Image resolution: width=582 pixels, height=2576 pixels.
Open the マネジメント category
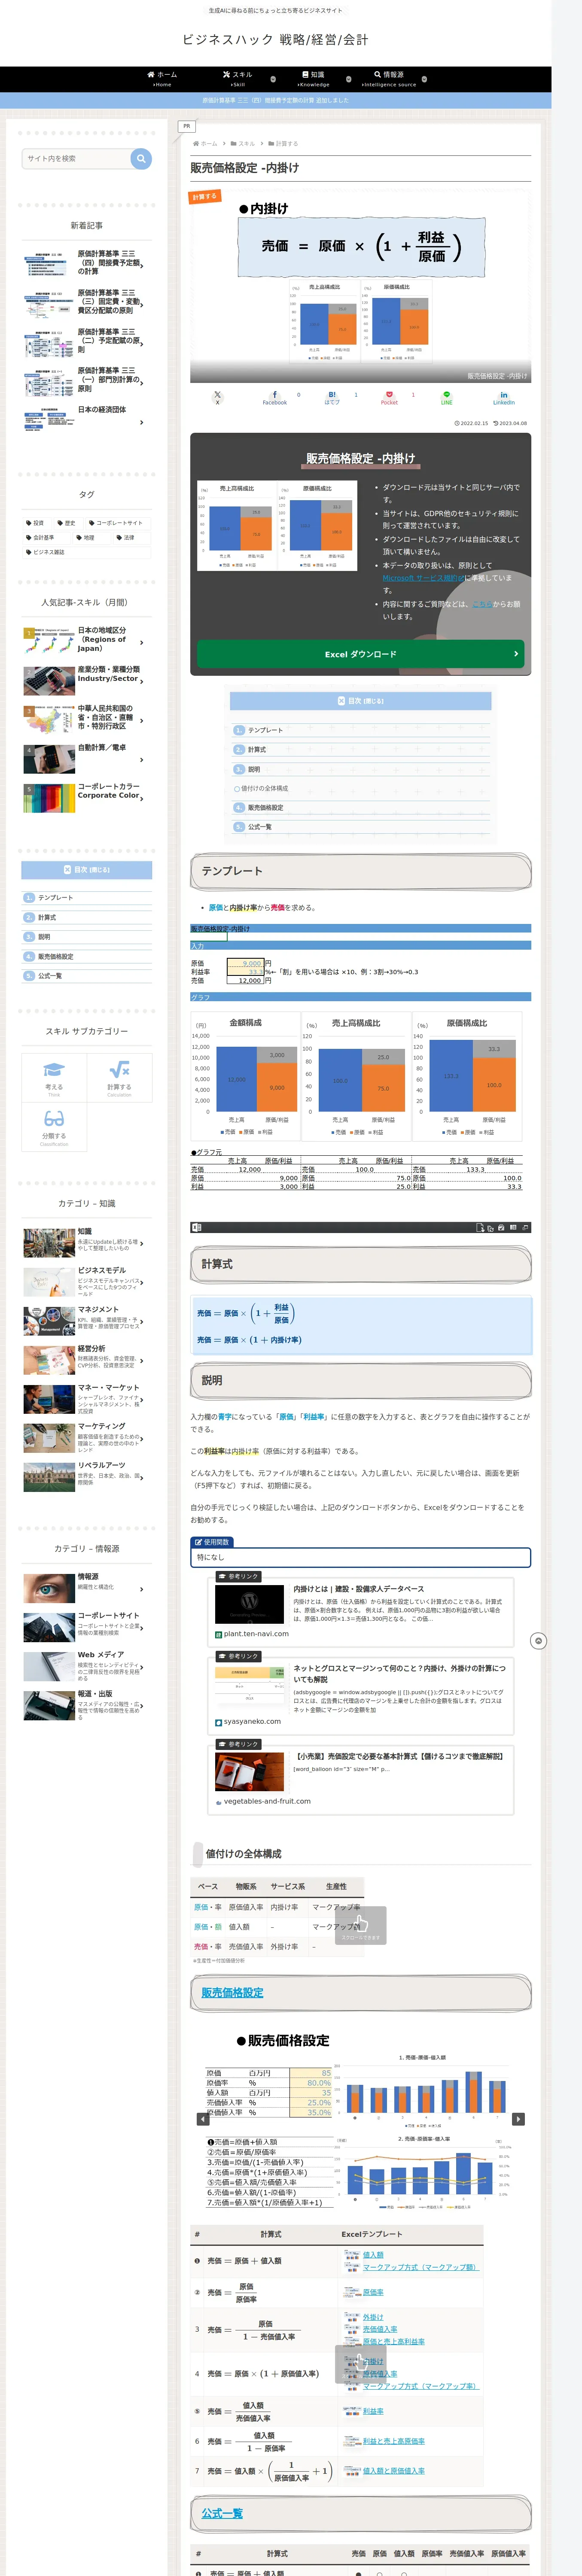pos(87,1320)
